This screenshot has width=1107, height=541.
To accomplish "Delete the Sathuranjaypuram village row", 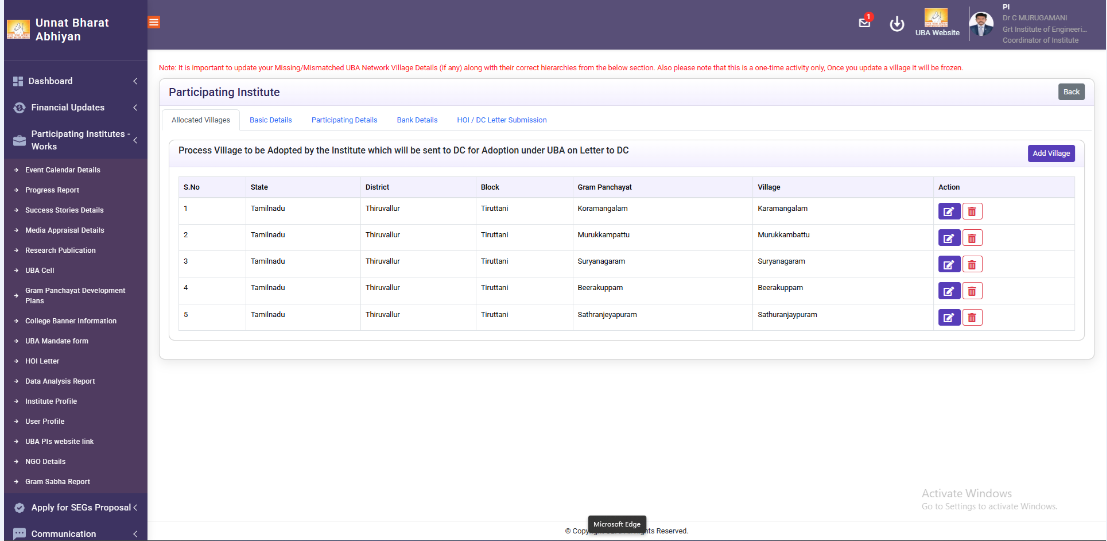I will tap(972, 317).
